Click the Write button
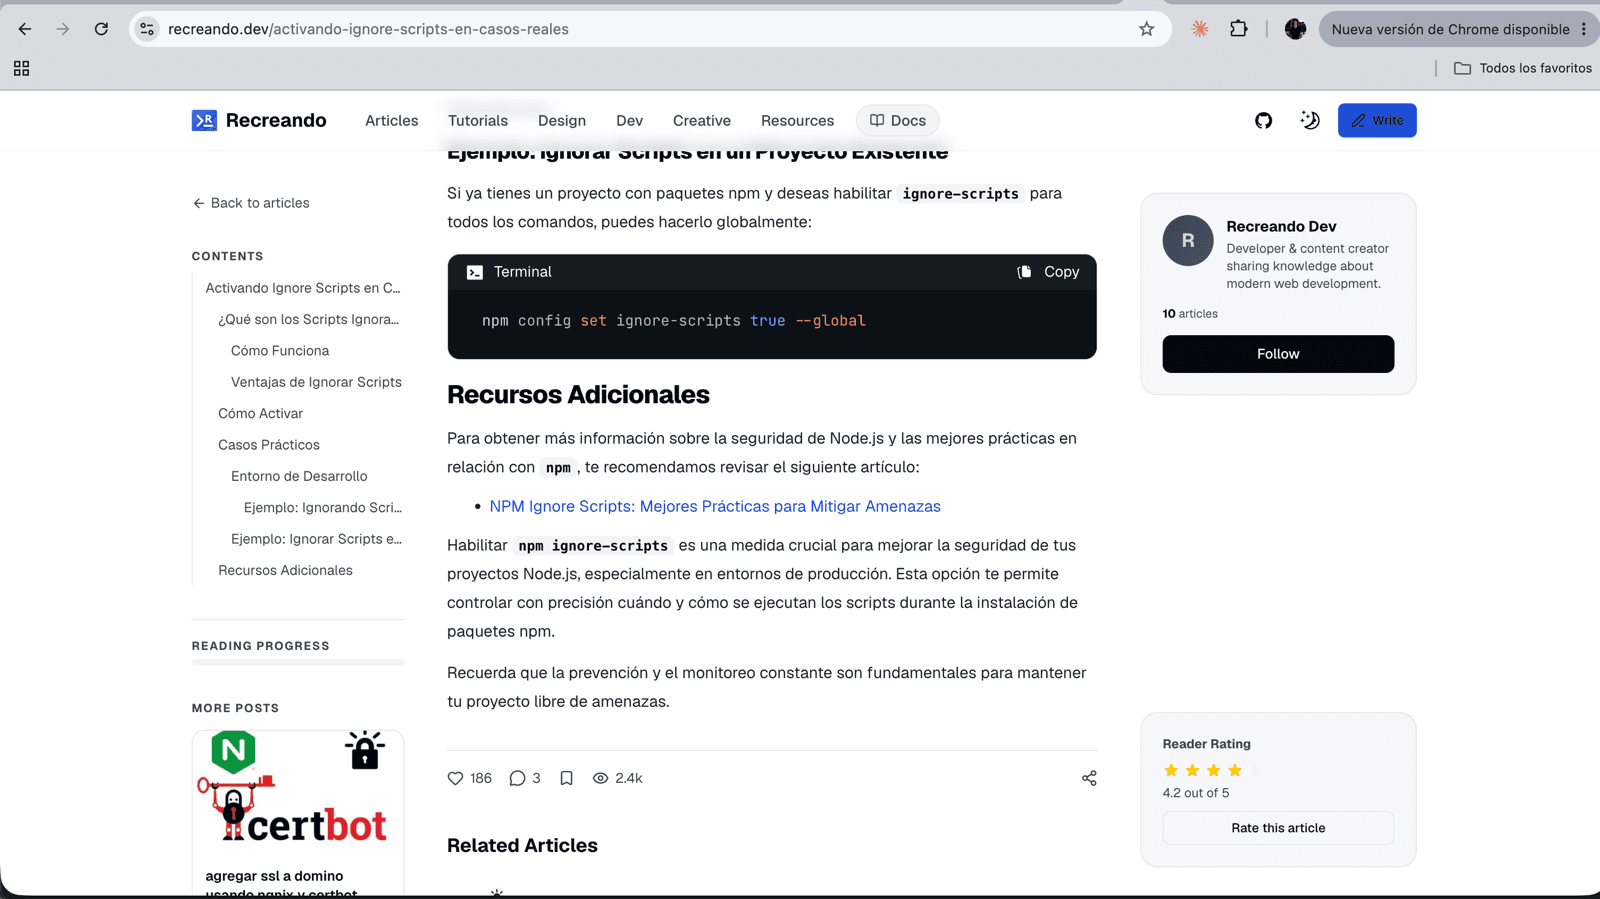Screen dimensions: 1600x899 click(x=1377, y=120)
